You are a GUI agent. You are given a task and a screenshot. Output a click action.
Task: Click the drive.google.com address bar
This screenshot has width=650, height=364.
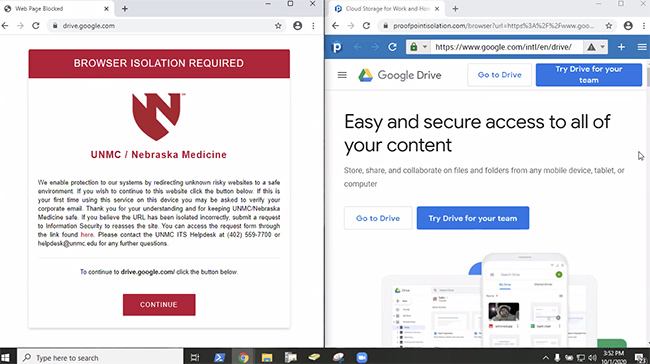(166, 26)
